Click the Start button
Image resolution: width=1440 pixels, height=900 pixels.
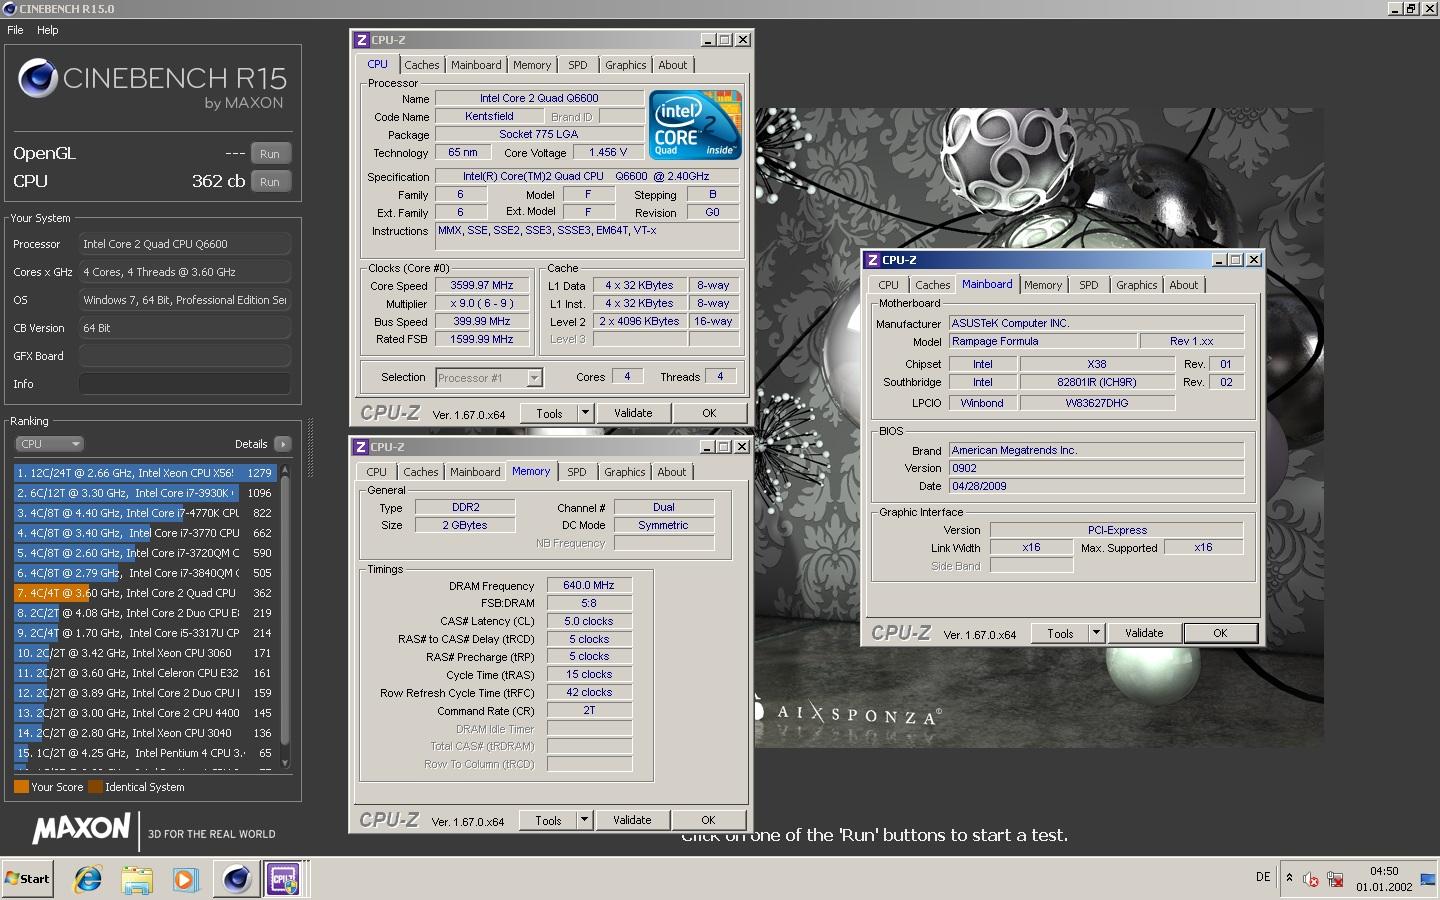[27, 879]
